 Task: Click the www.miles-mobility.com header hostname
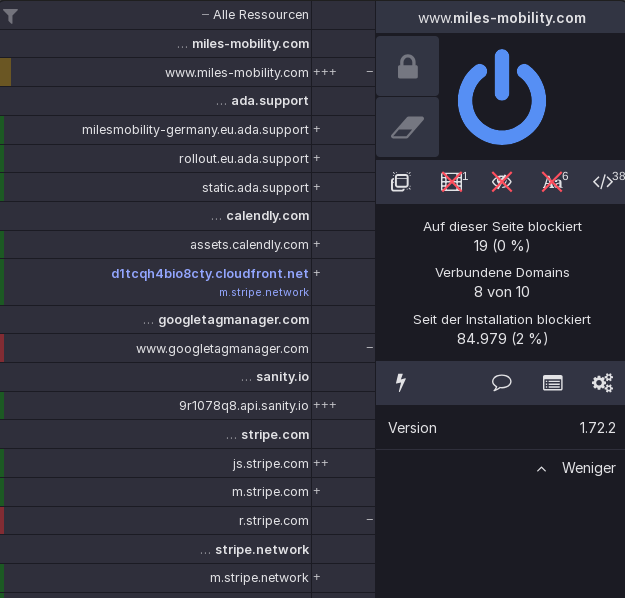502,18
